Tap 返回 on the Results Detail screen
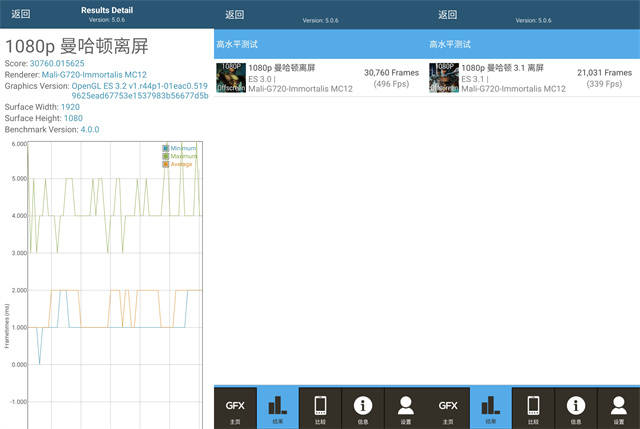640x429 pixels. click(x=20, y=14)
